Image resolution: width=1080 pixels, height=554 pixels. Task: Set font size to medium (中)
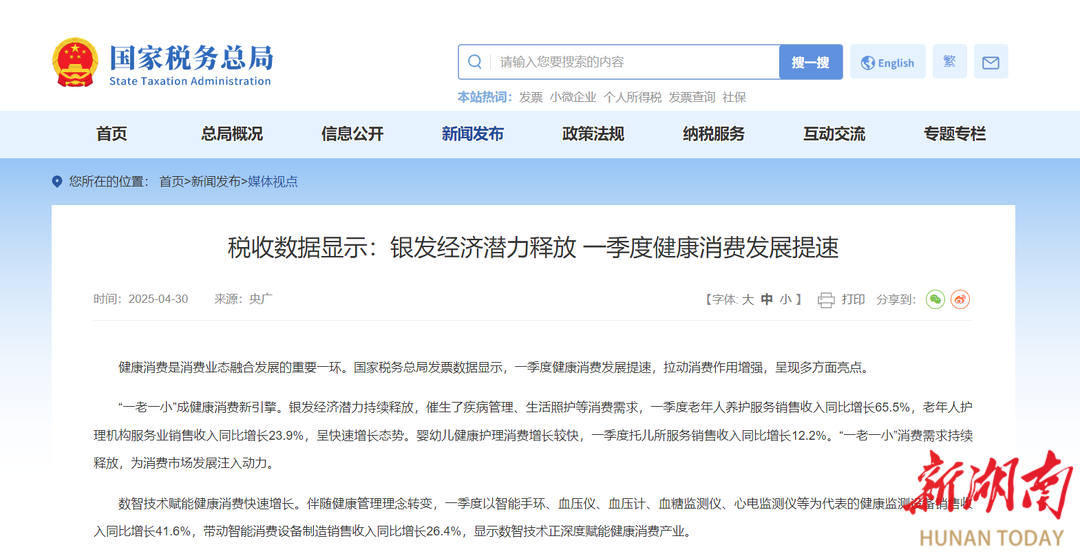[x=766, y=300]
